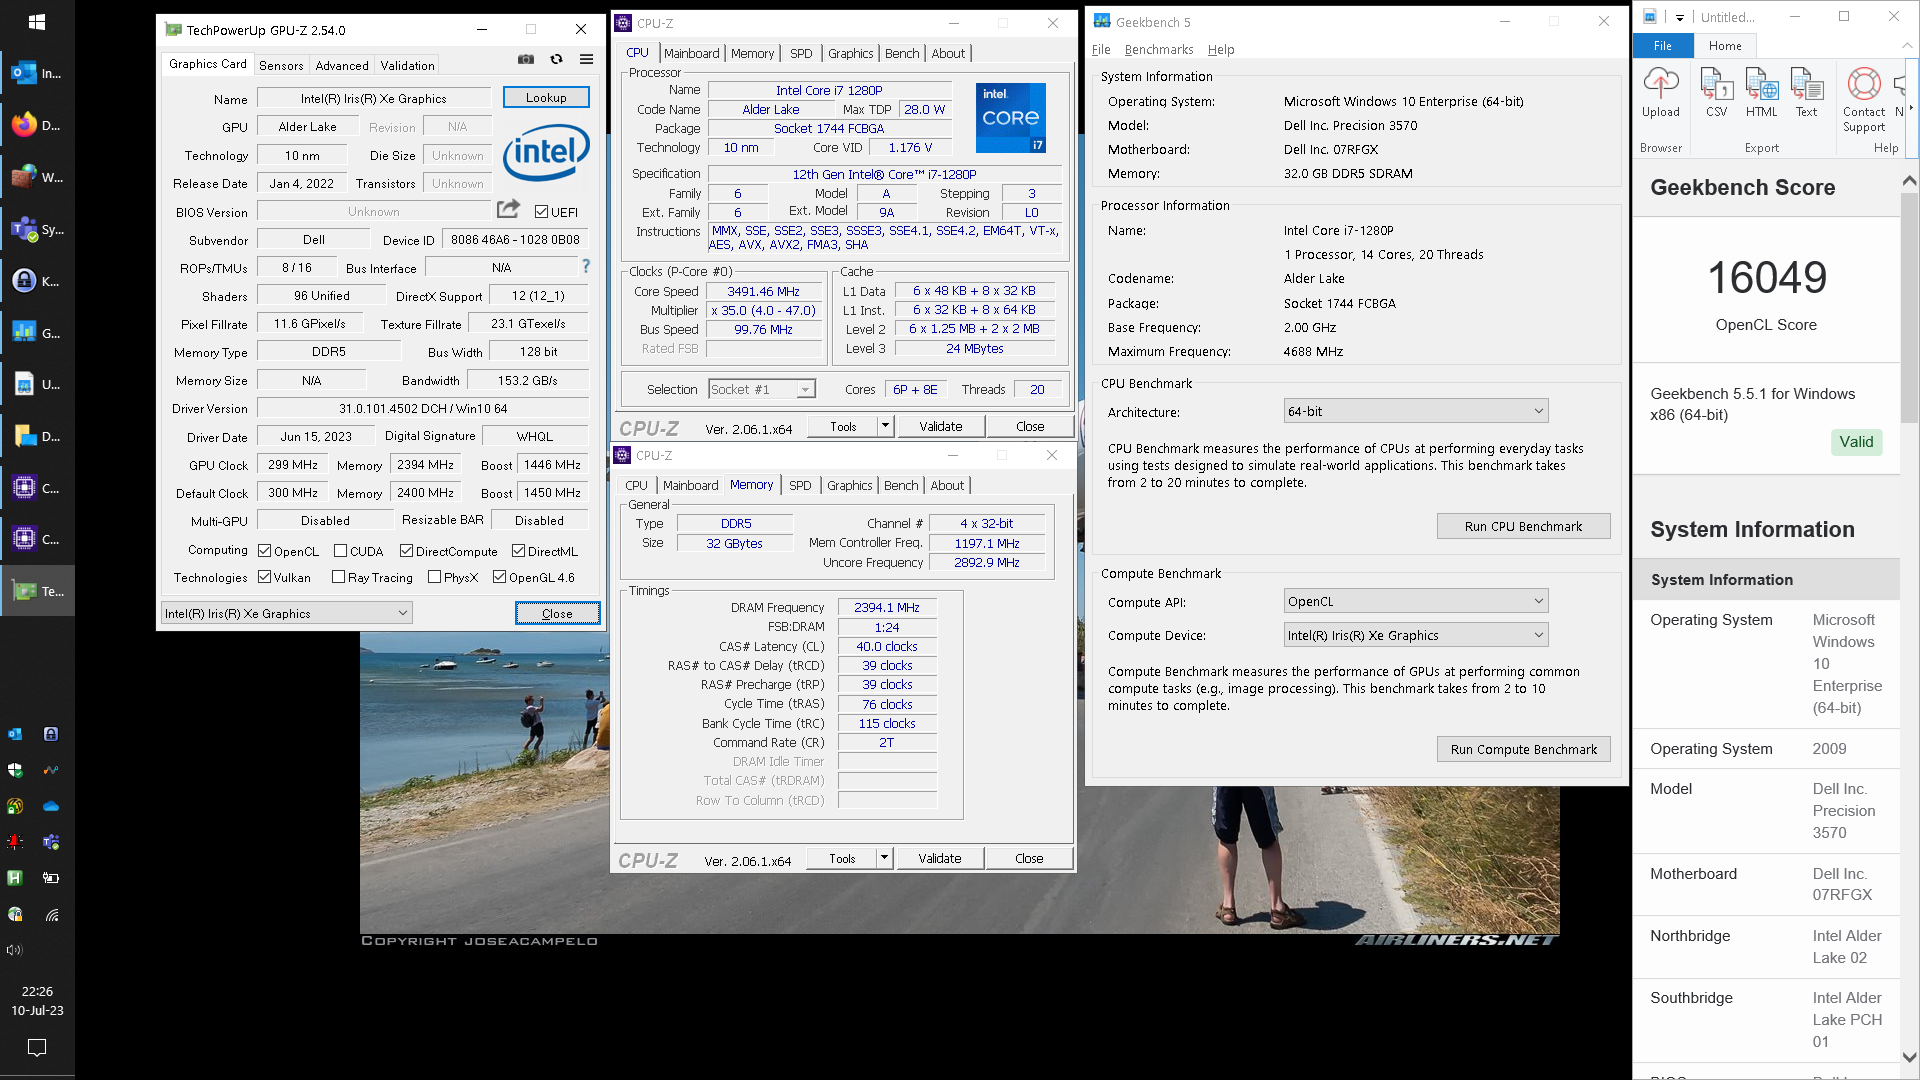The image size is (1920, 1080).
Task: Click the OneDrive cloud tray icon
Action: (x=51, y=806)
